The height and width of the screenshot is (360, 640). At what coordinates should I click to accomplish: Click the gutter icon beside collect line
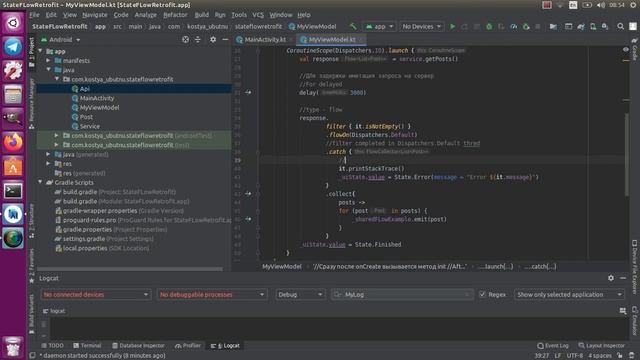248,194
